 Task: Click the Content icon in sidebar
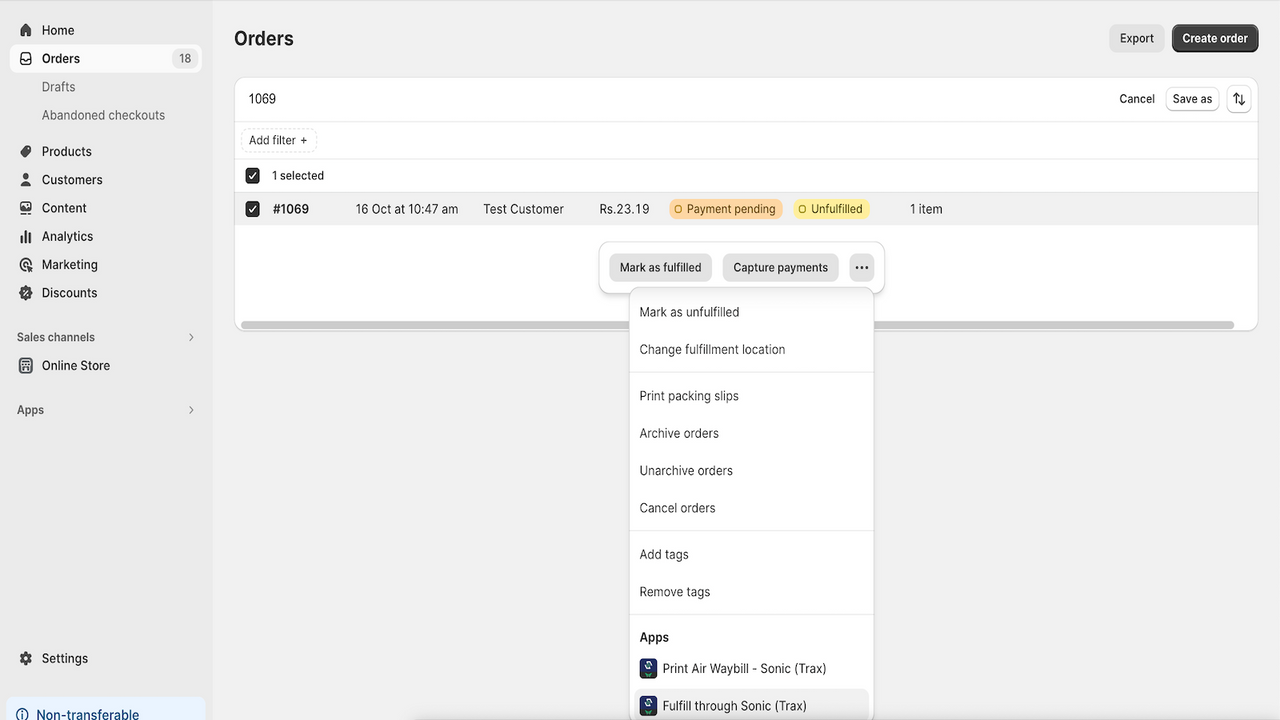[26, 208]
